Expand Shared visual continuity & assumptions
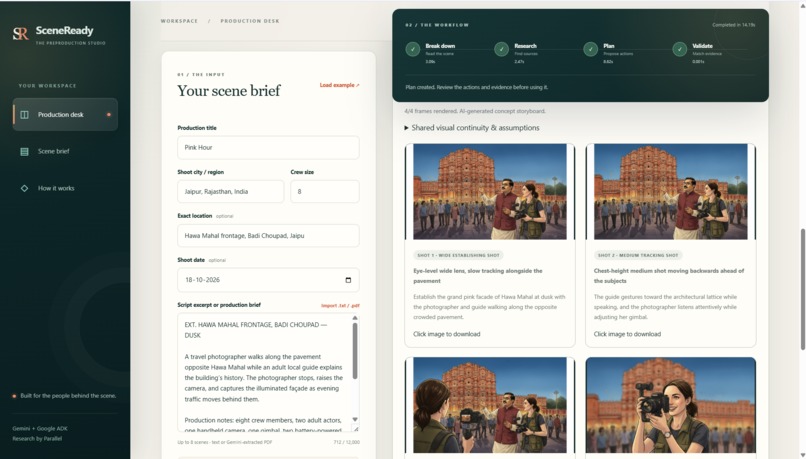Image resolution: width=806 pixels, height=459 pixels. (x=472, y=128)
